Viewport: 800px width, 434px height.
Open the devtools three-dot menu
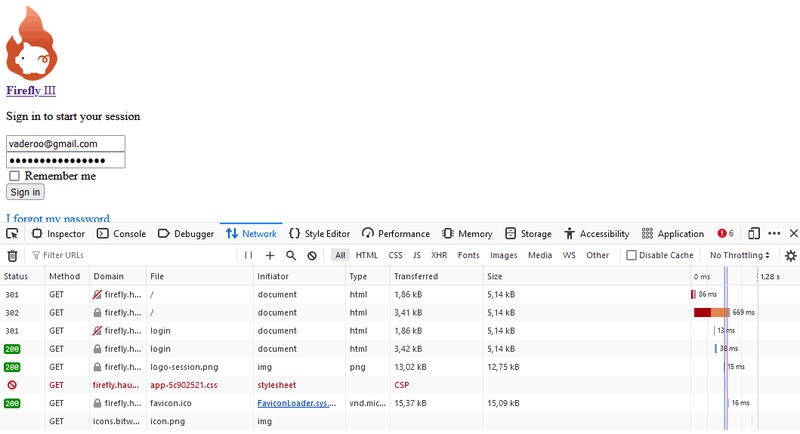774,234
